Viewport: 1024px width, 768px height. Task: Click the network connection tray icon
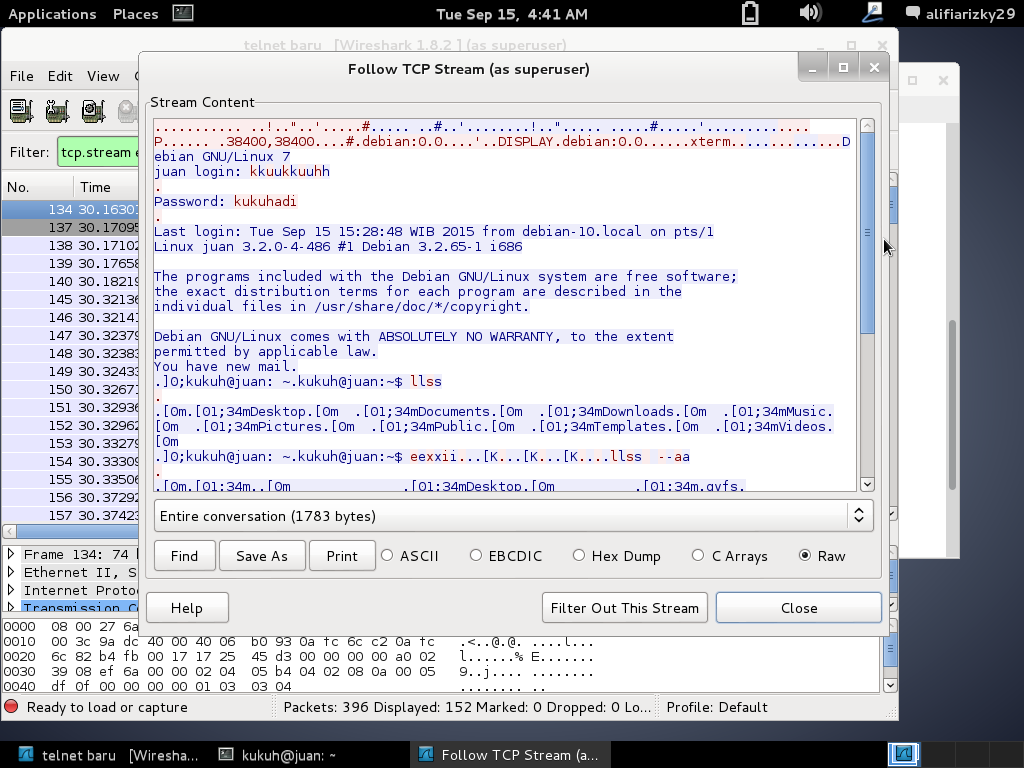point(872,12)
